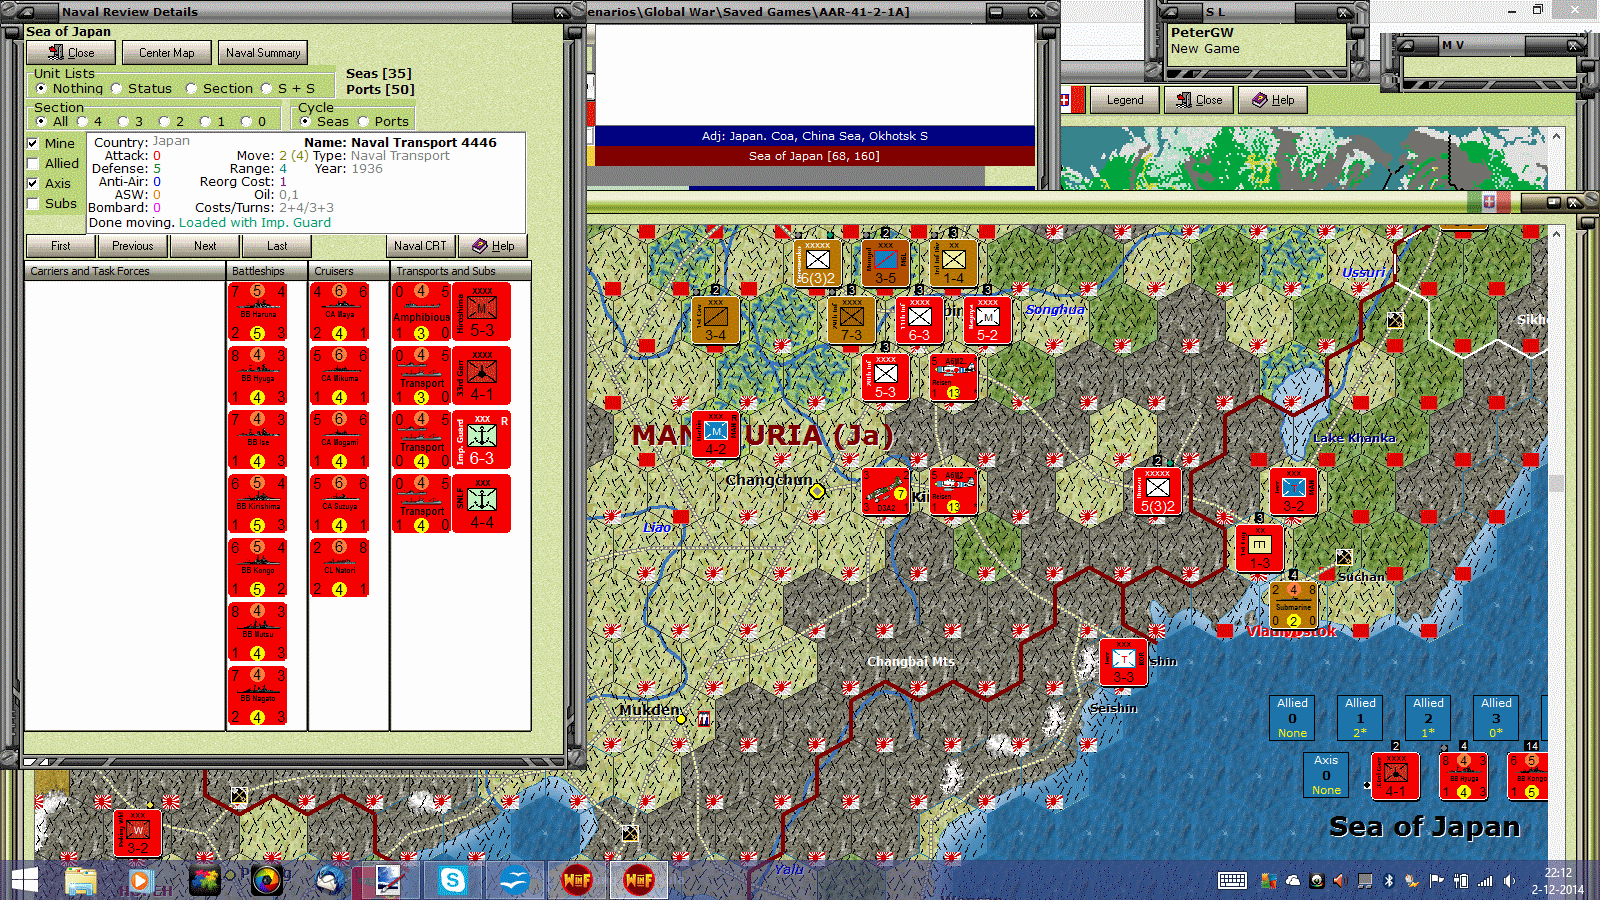Select the SNLF 4-4 marine counter
The height and width of the screenshot is (900, 1600).
482,504
